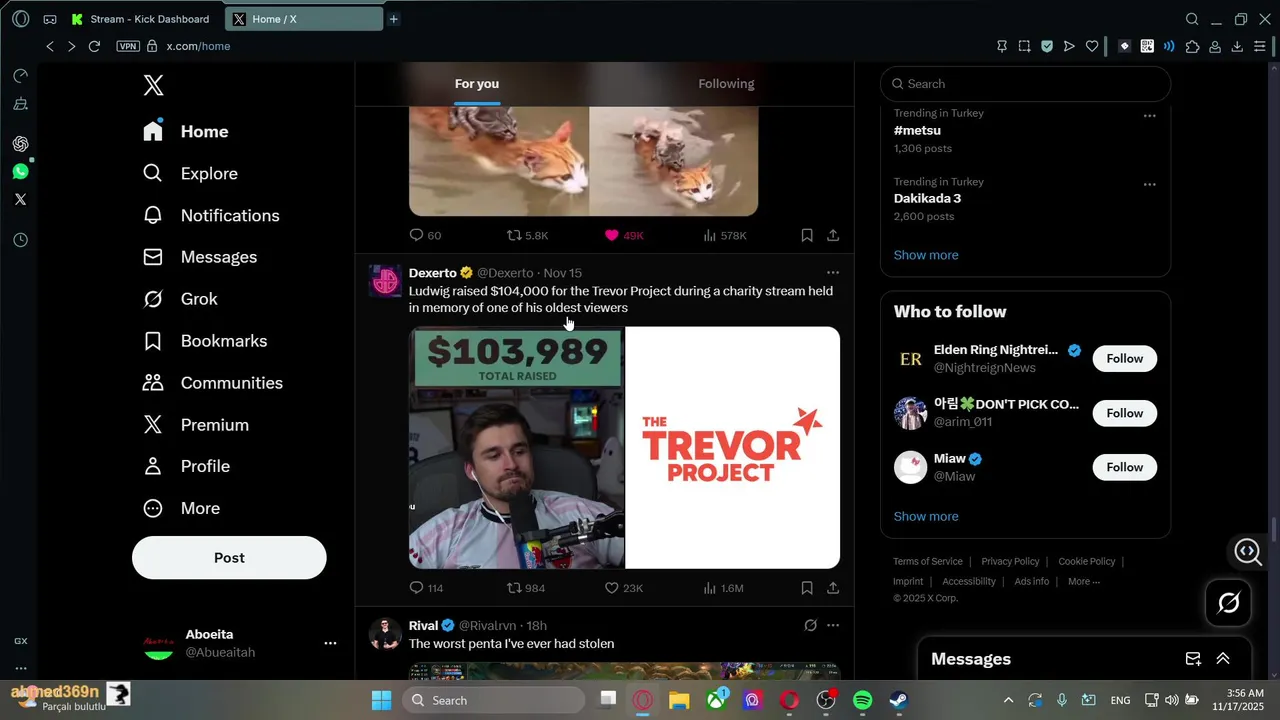Click Grok explain icon on Rival post
Image resolution: width=1280 pixels, height=720 pixels.
[810, 625]
